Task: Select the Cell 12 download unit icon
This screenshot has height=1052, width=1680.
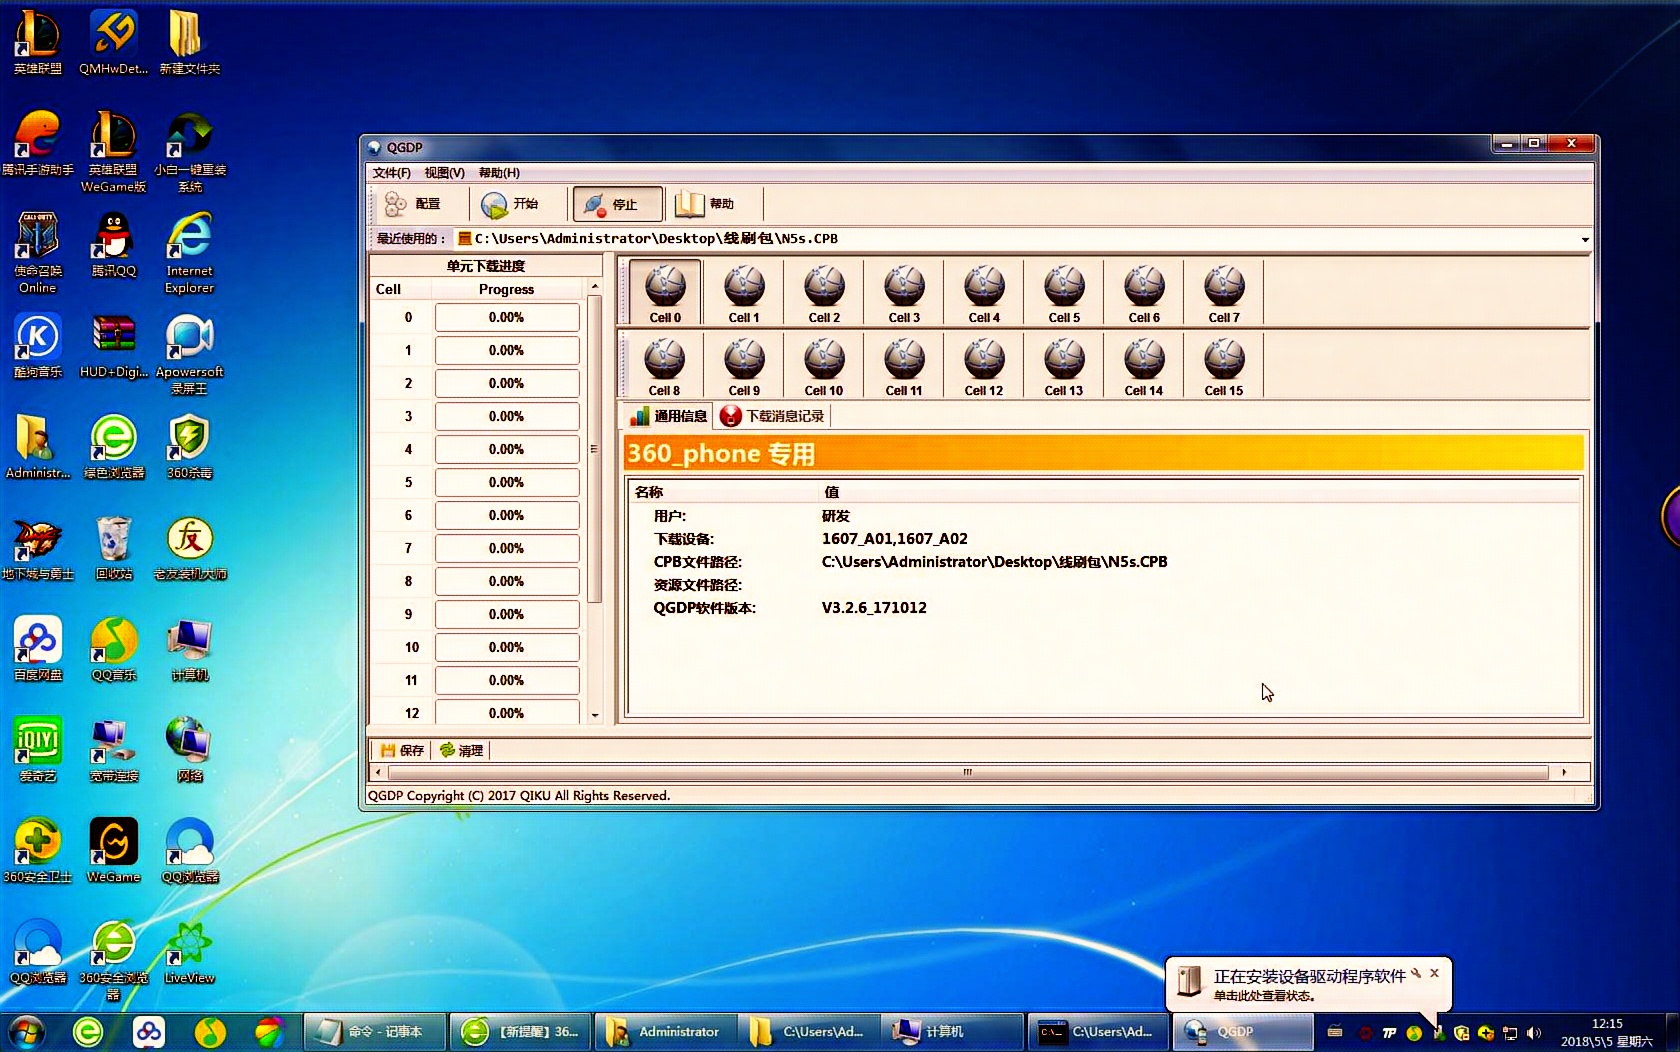Action: (x=984, y=366)
